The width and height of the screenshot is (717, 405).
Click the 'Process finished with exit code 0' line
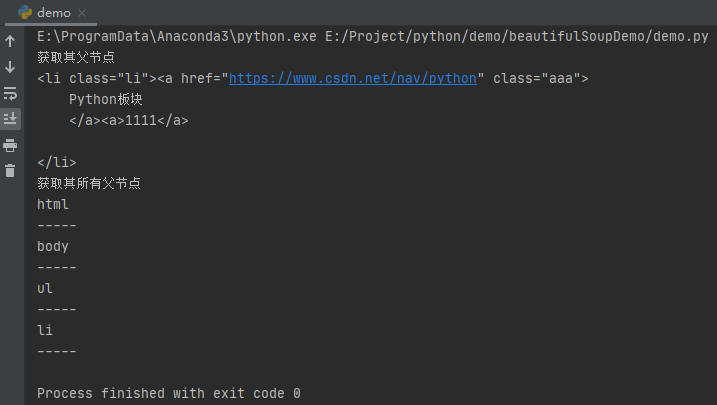[168, 393]
